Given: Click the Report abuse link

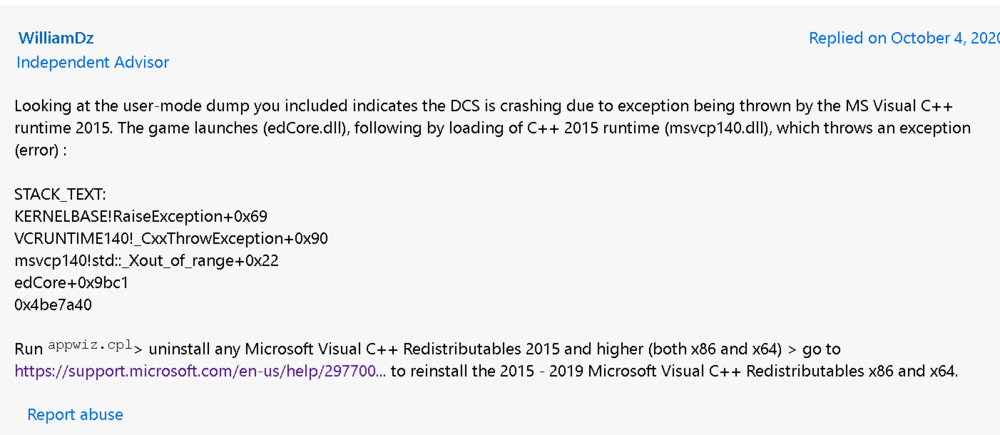Looking at the screenshot, I should pos(75,414).
